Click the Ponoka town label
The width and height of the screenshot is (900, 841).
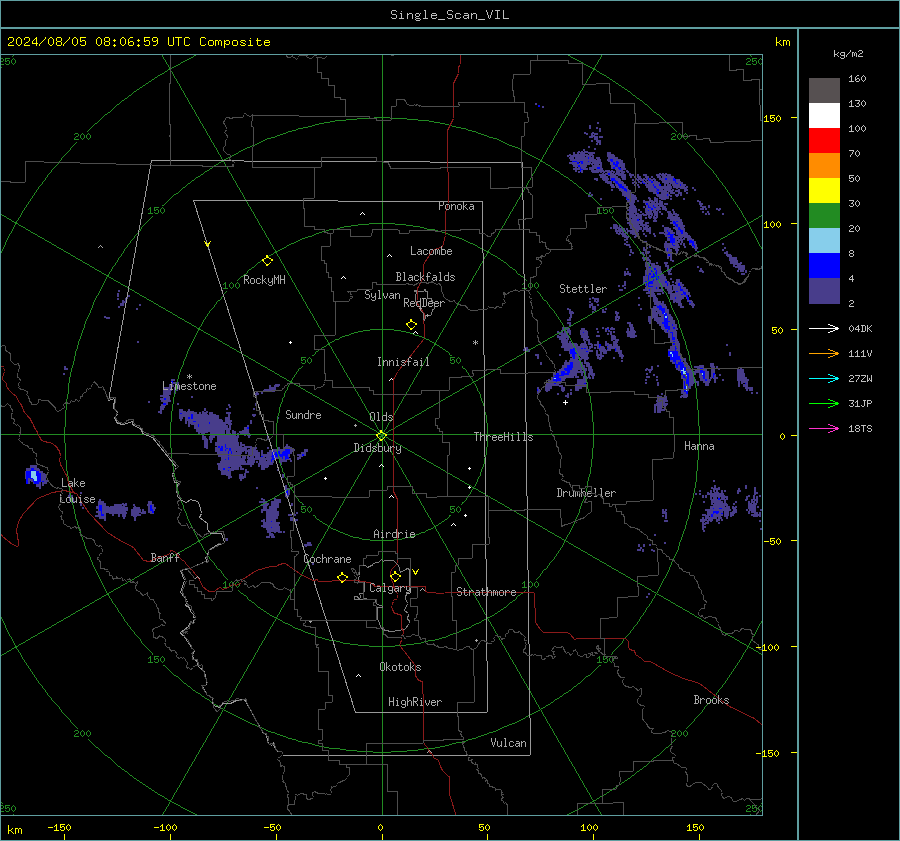[456, 206]
